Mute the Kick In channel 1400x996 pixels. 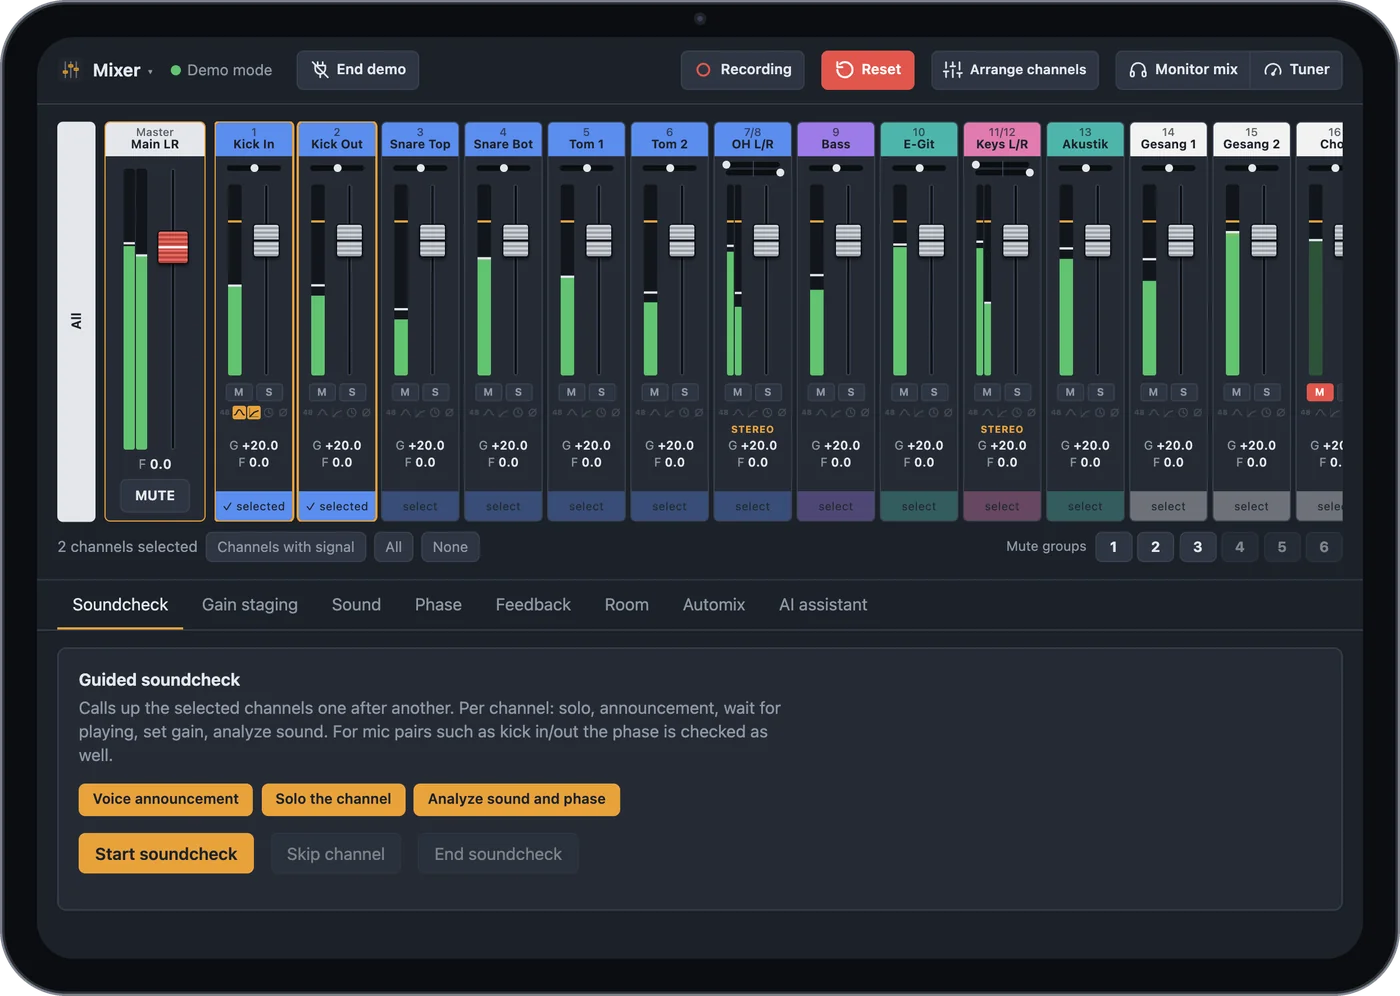pos(238,392)
